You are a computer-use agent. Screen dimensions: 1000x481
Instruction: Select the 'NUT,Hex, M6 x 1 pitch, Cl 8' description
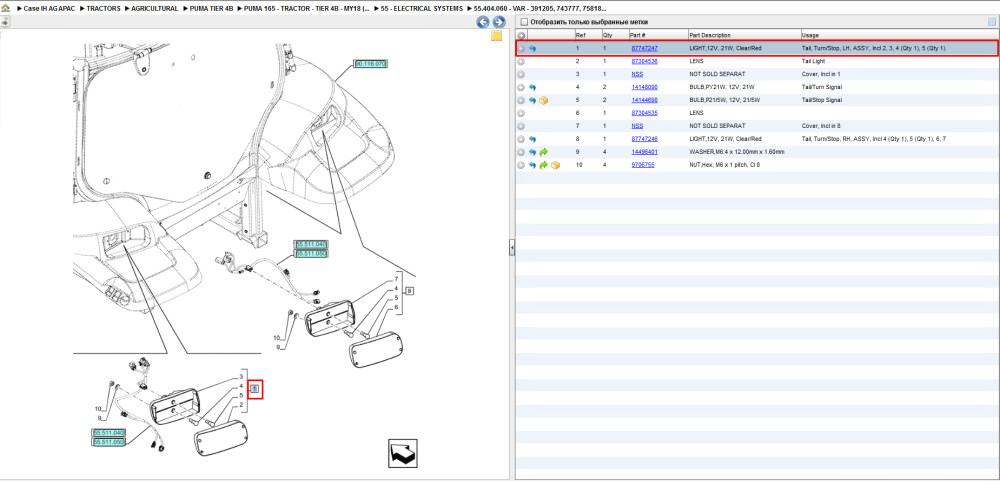tap(725, 165)
